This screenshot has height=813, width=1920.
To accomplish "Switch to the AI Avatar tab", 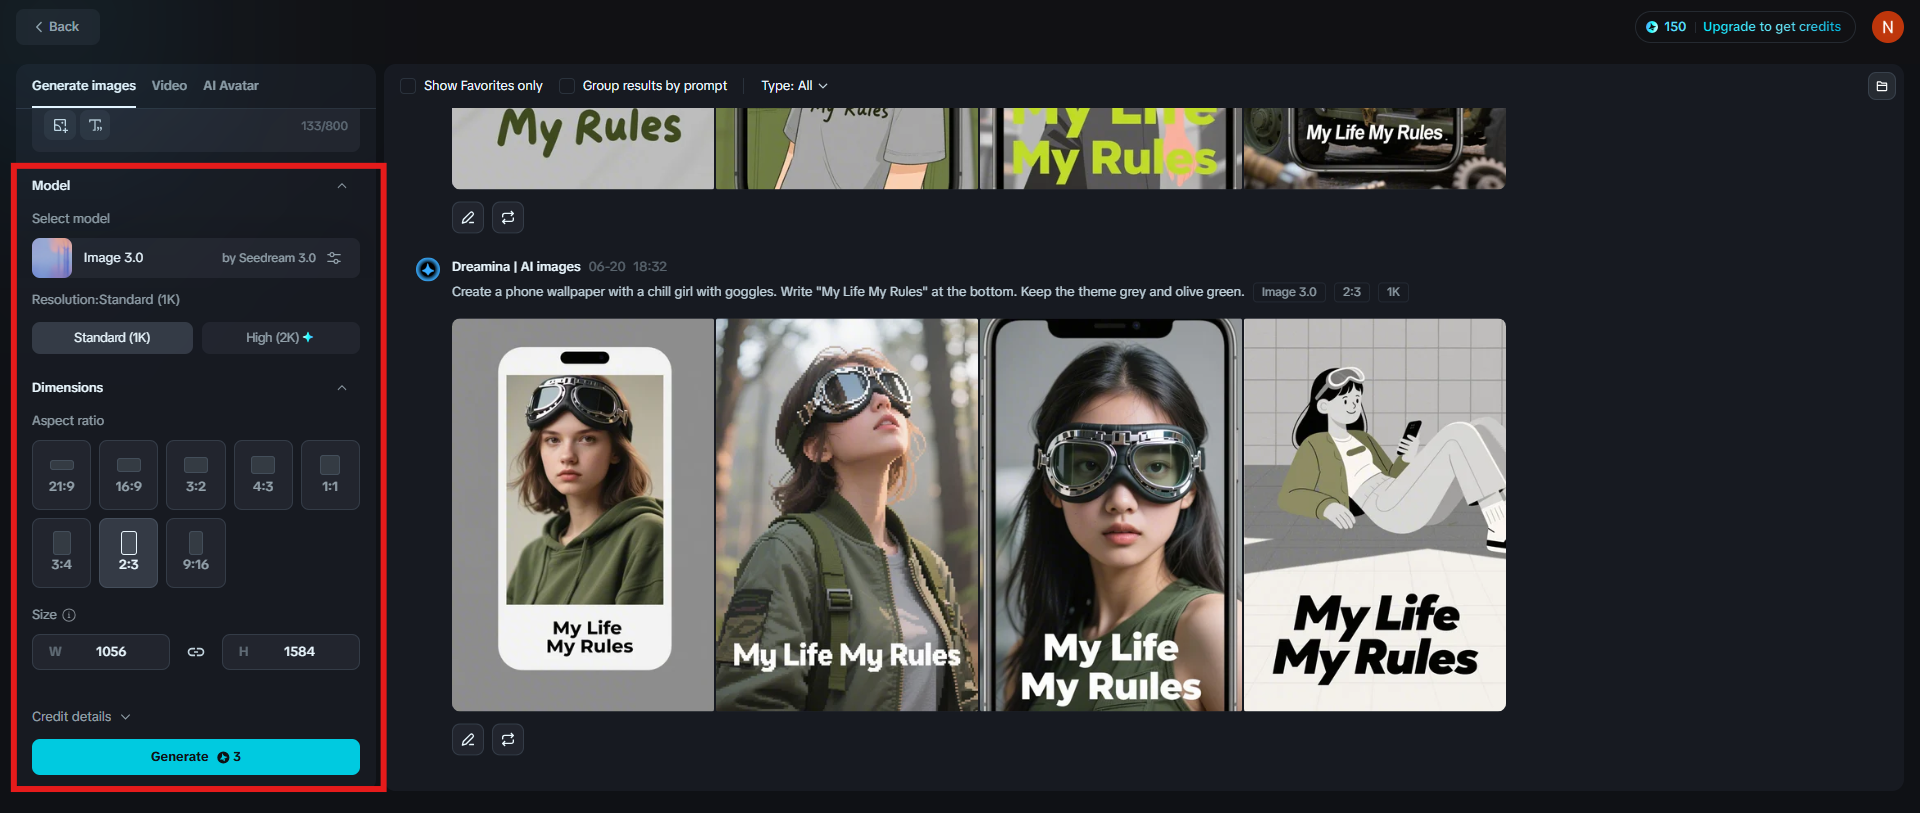I will (231, 86).
